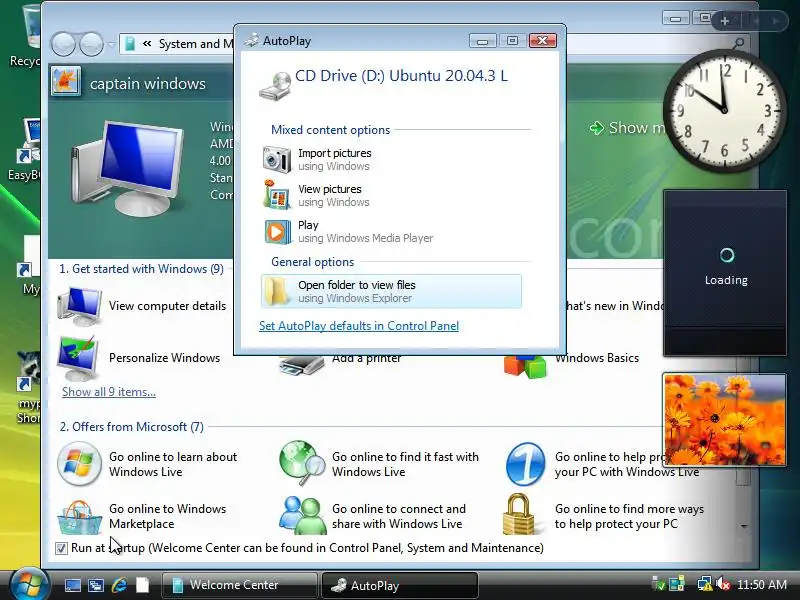Click Personalize Windows label
The width and height of the screenshot is (800, 600).
click(x=164, y=358)
